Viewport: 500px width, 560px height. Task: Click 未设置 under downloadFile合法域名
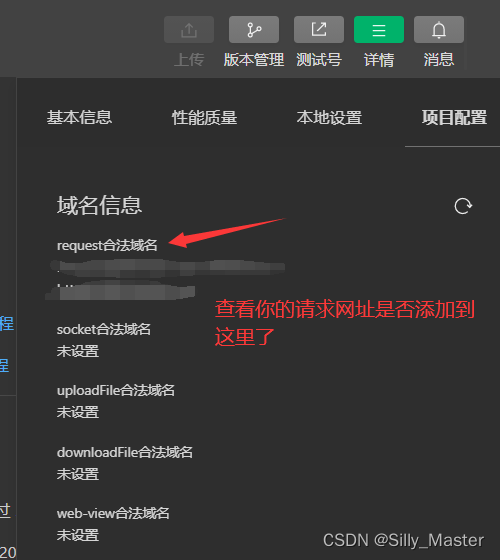pyautogui.click(x=78, y=474)
